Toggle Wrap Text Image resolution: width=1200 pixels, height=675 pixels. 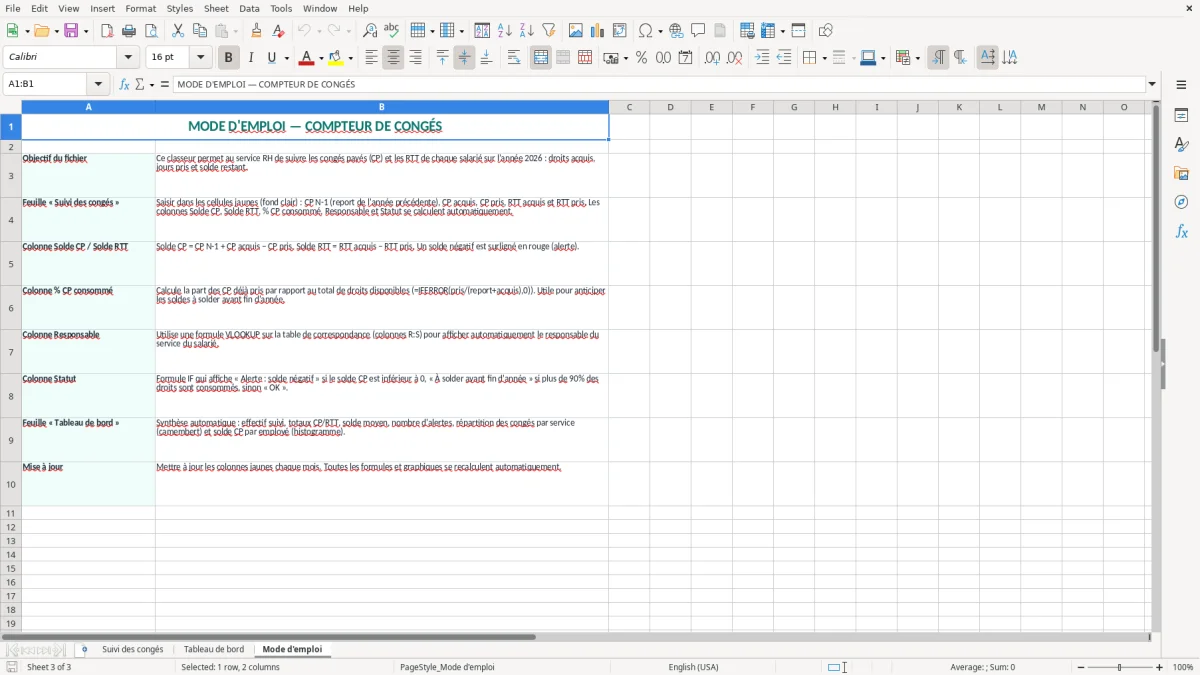514,58
